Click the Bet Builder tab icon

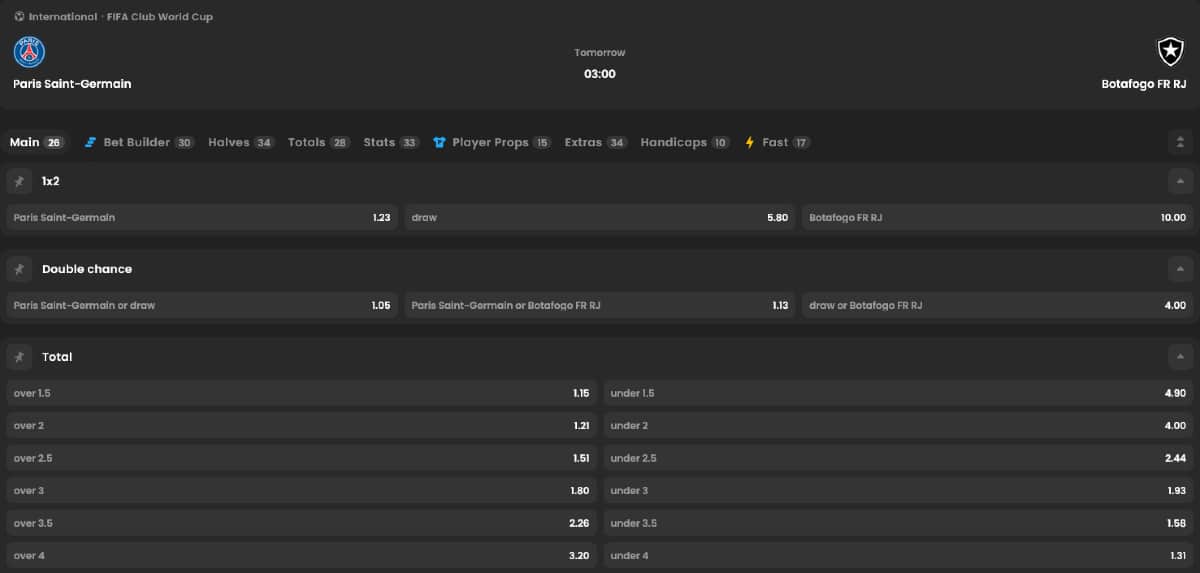click(x=91, y=142)
